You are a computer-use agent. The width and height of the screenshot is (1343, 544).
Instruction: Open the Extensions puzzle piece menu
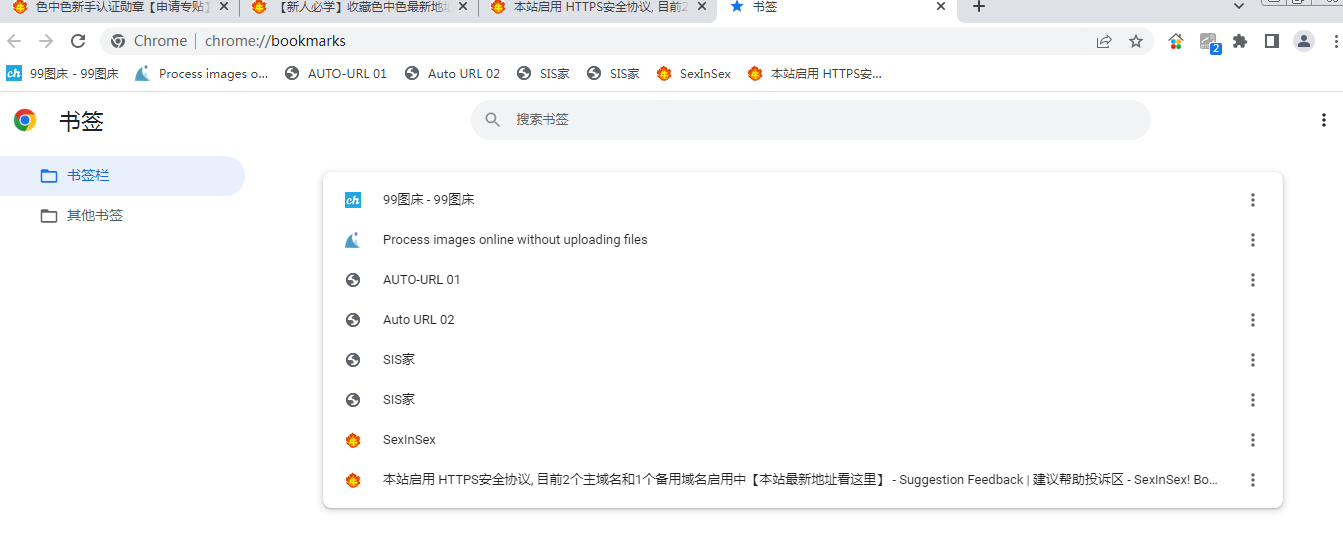(x=1240, y=41)
